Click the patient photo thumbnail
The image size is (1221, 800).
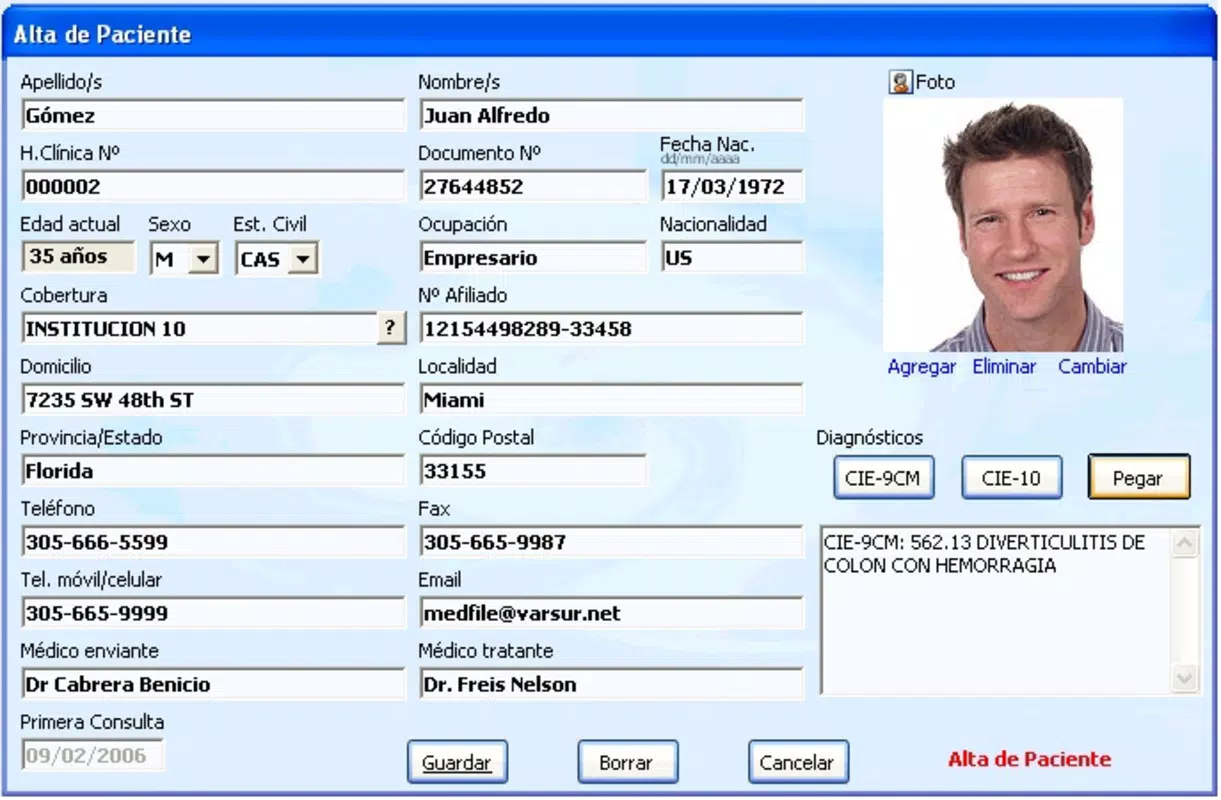click(1003, 225)
